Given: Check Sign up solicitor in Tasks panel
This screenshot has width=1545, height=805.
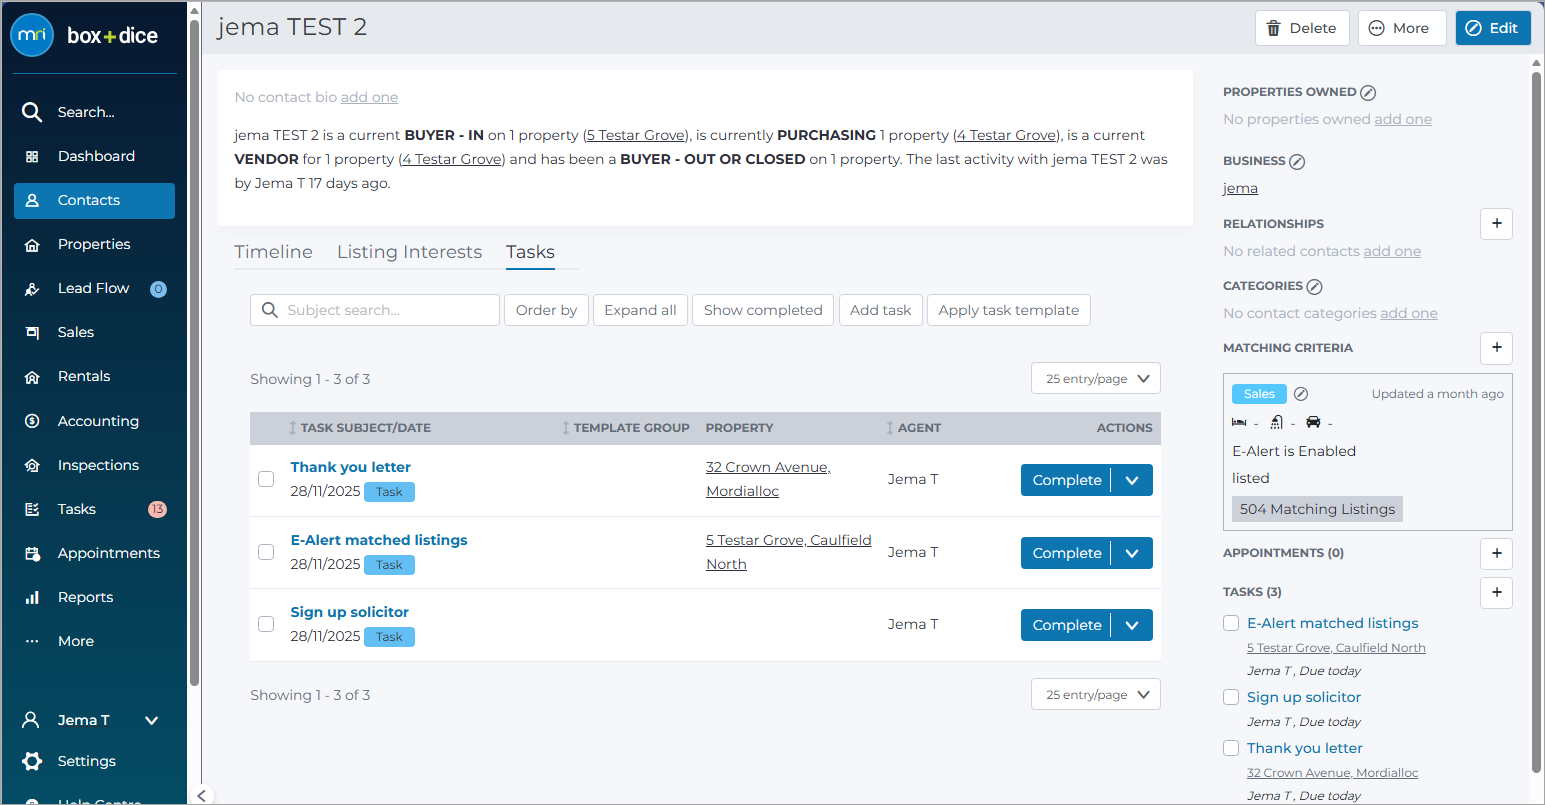Looking at the screenshot, I should point(1231,697).
